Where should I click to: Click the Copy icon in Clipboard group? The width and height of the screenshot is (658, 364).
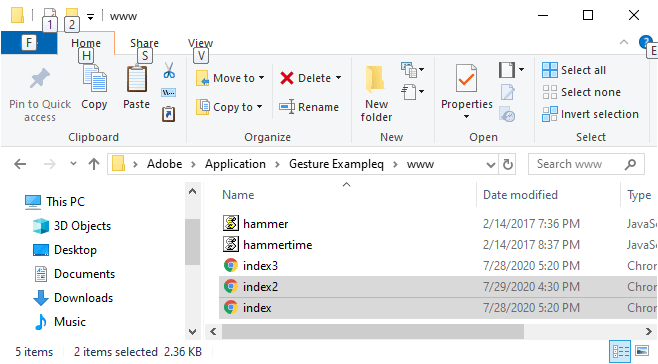coord(95,79)
